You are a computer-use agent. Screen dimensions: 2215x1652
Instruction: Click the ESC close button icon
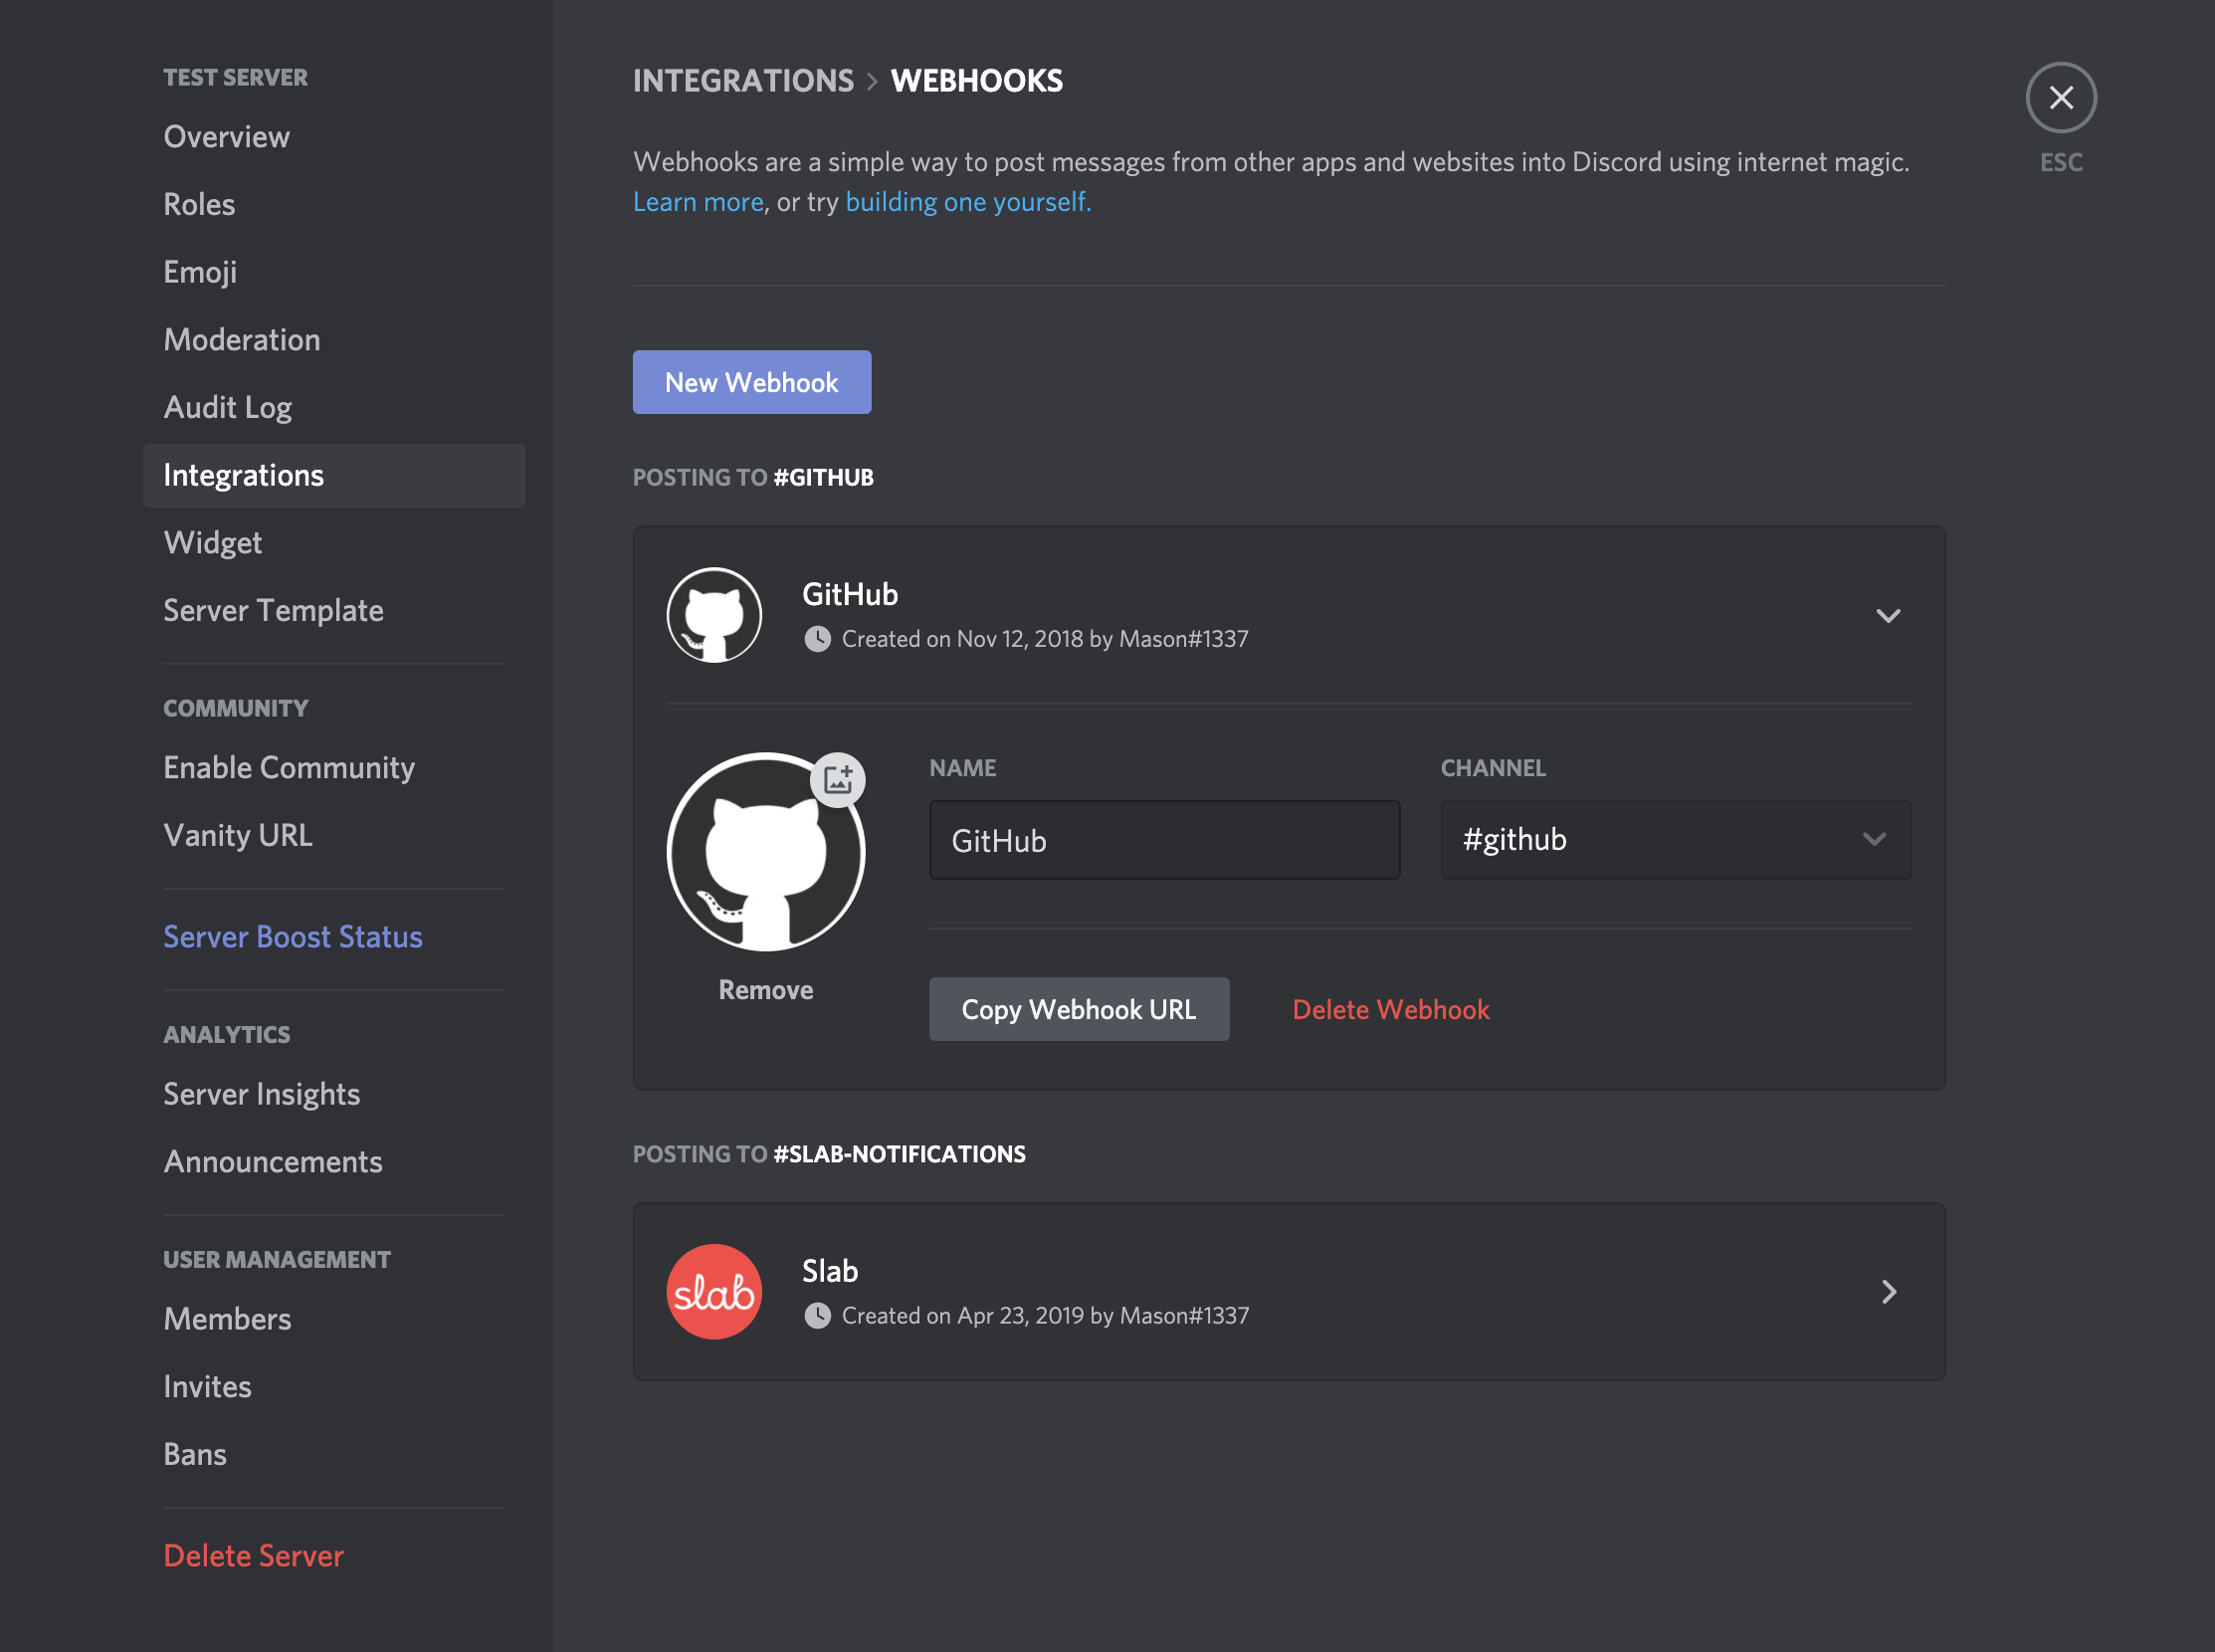(x=2061, y=98)
